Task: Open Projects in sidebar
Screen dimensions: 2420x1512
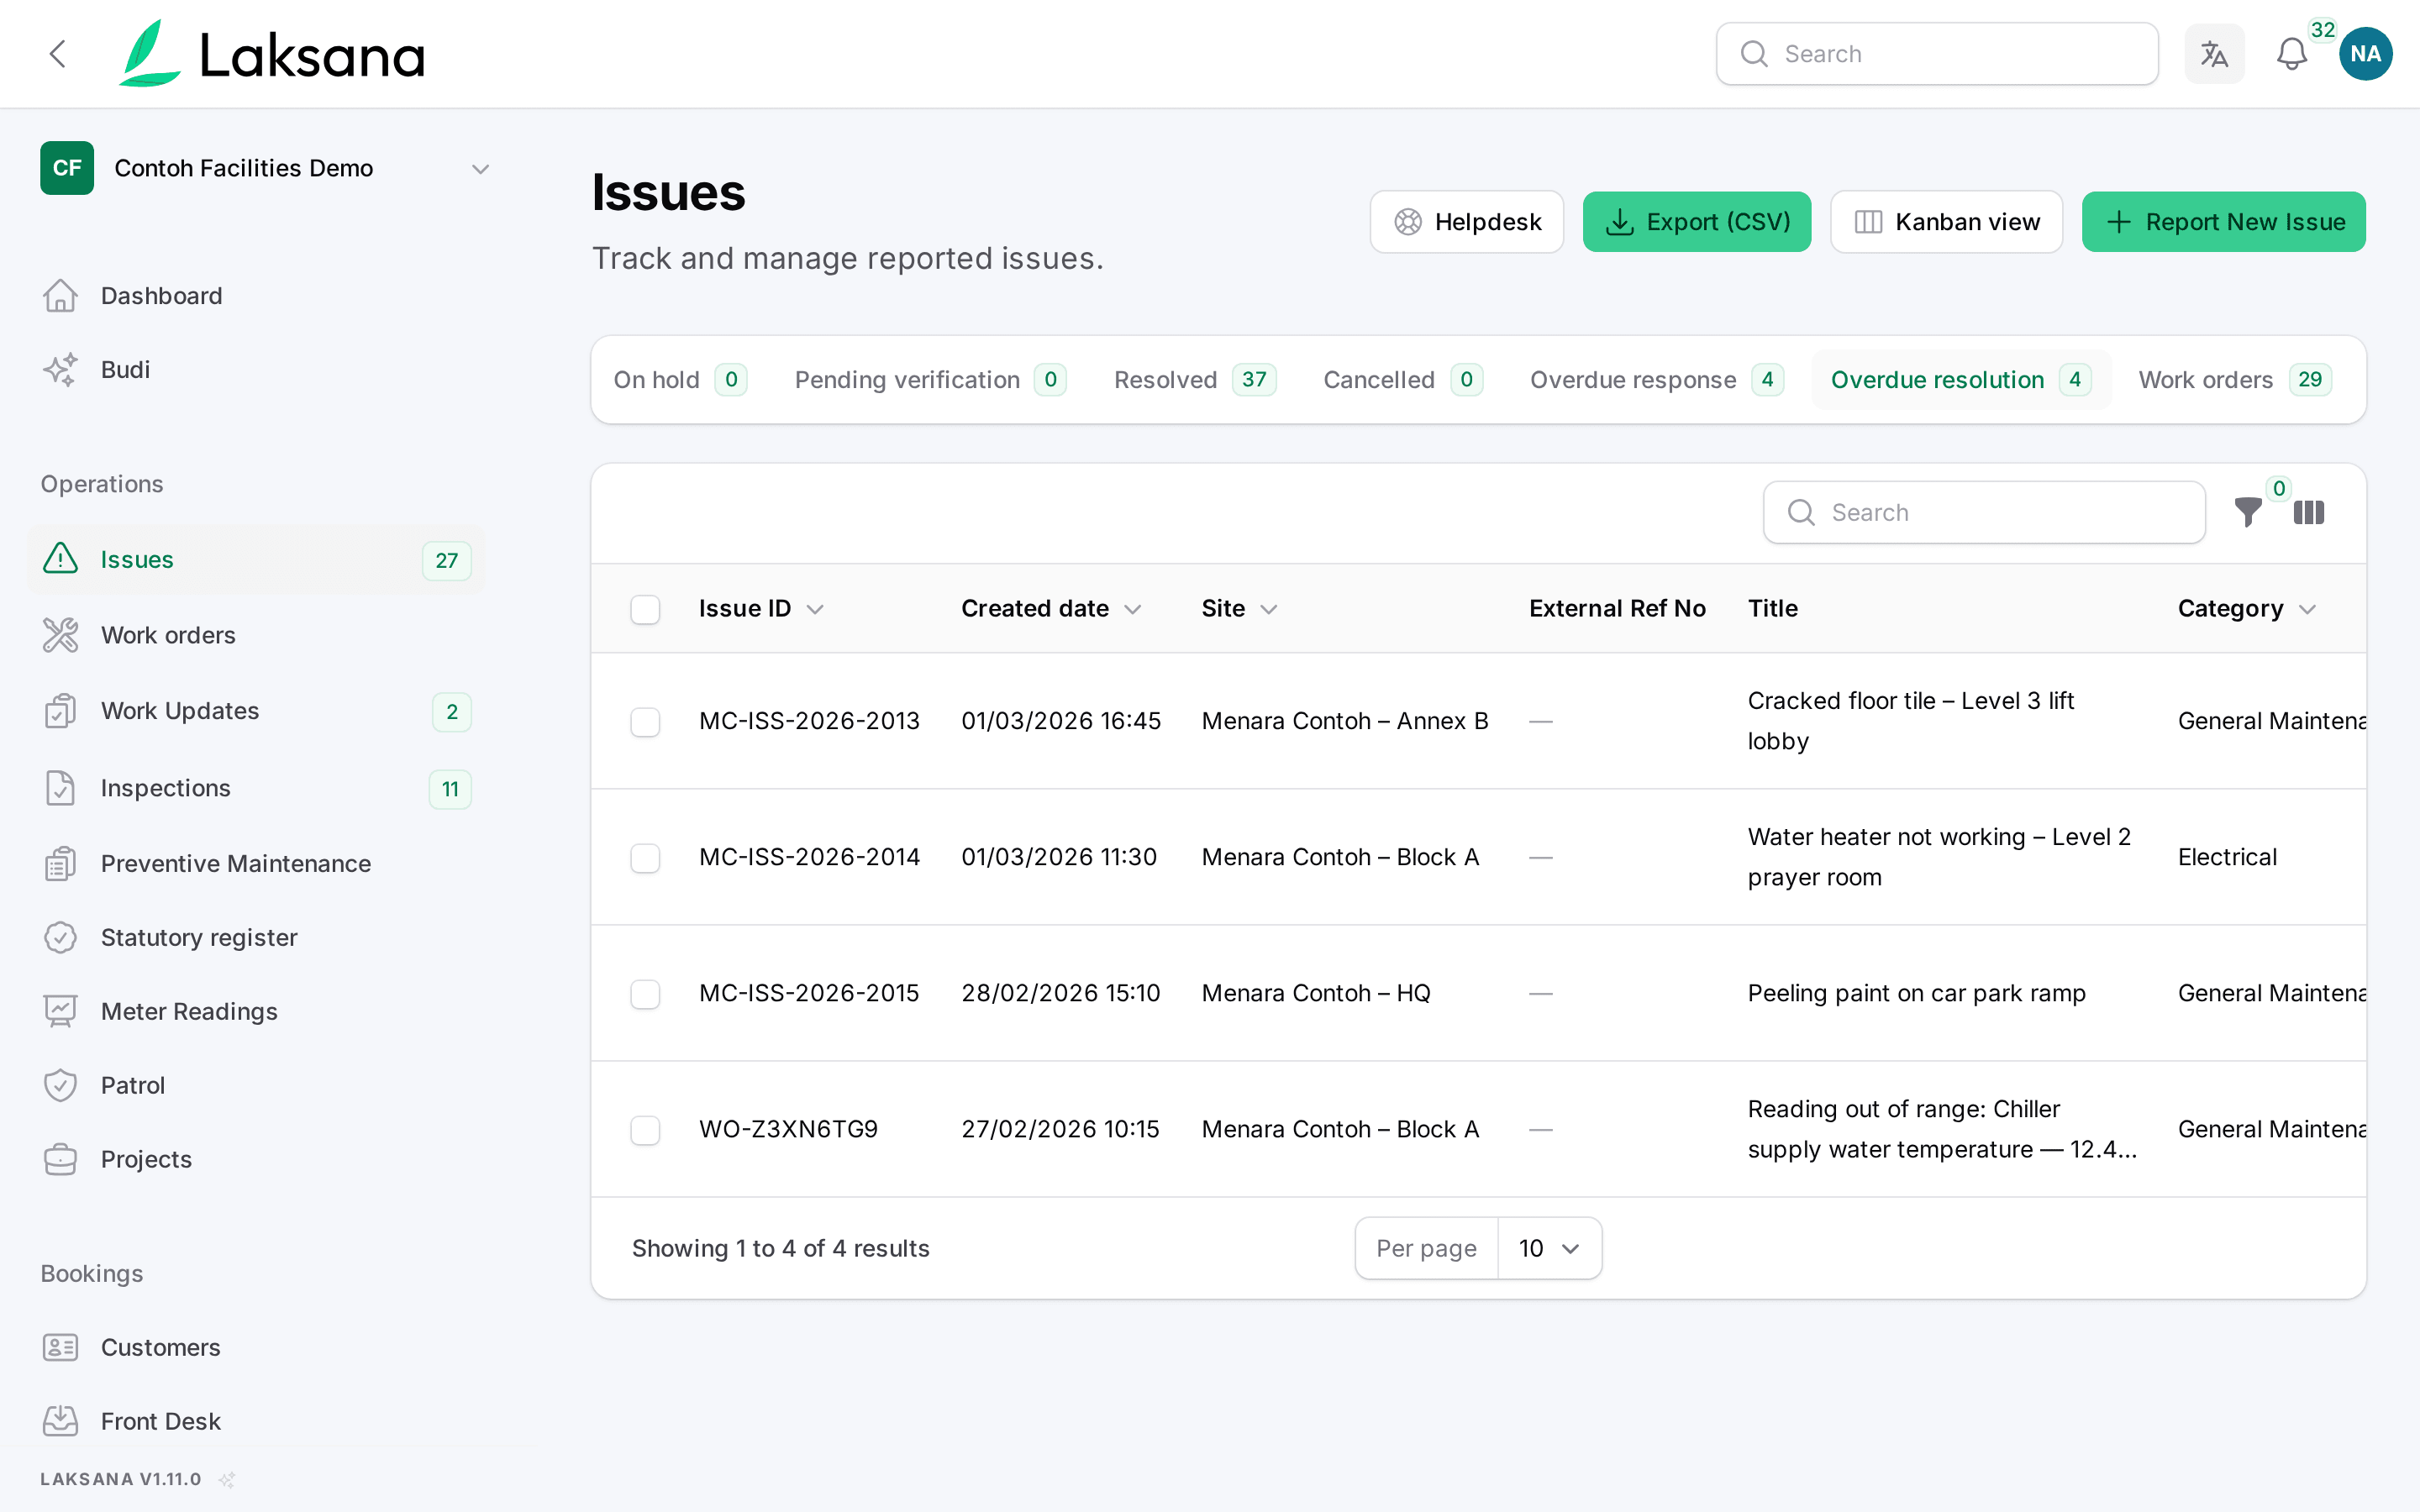Action: [256, 1159]
